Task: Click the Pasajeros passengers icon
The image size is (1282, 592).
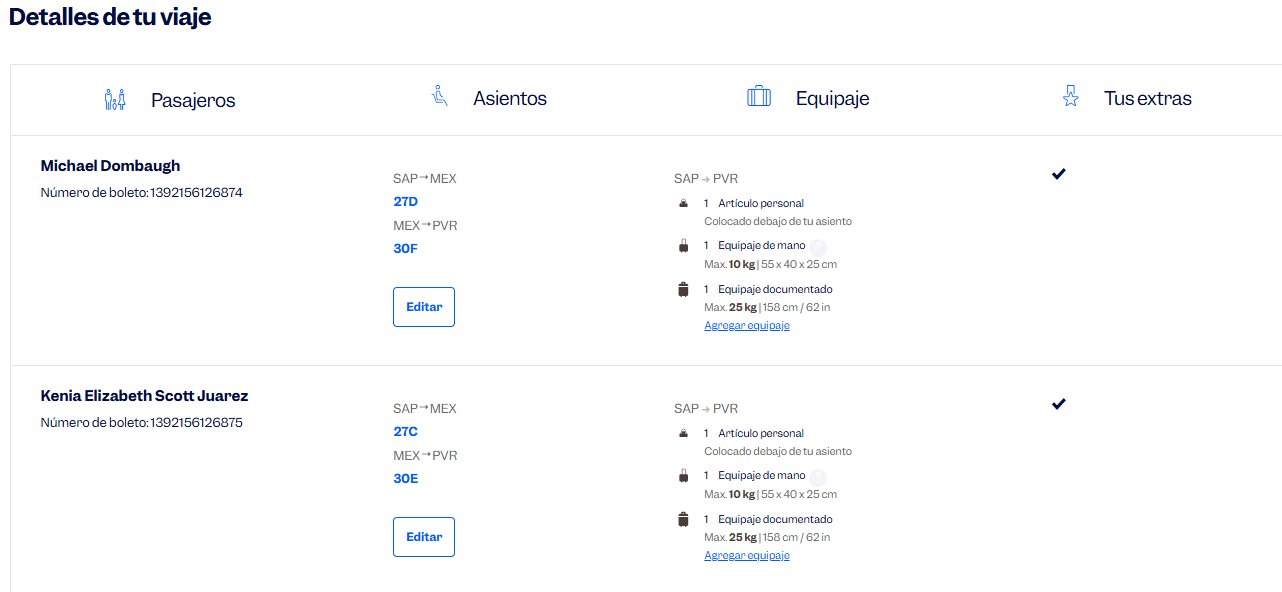Action: pyautogui.click(x=115, y=99)
